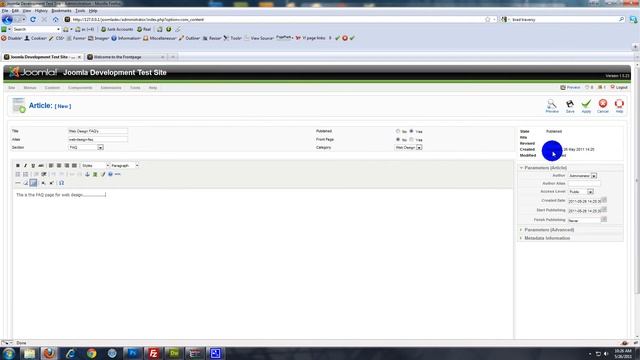The image size is (640, 360).
Task: Open the Components menu in Joomla
Action: (x=80, y=88)
